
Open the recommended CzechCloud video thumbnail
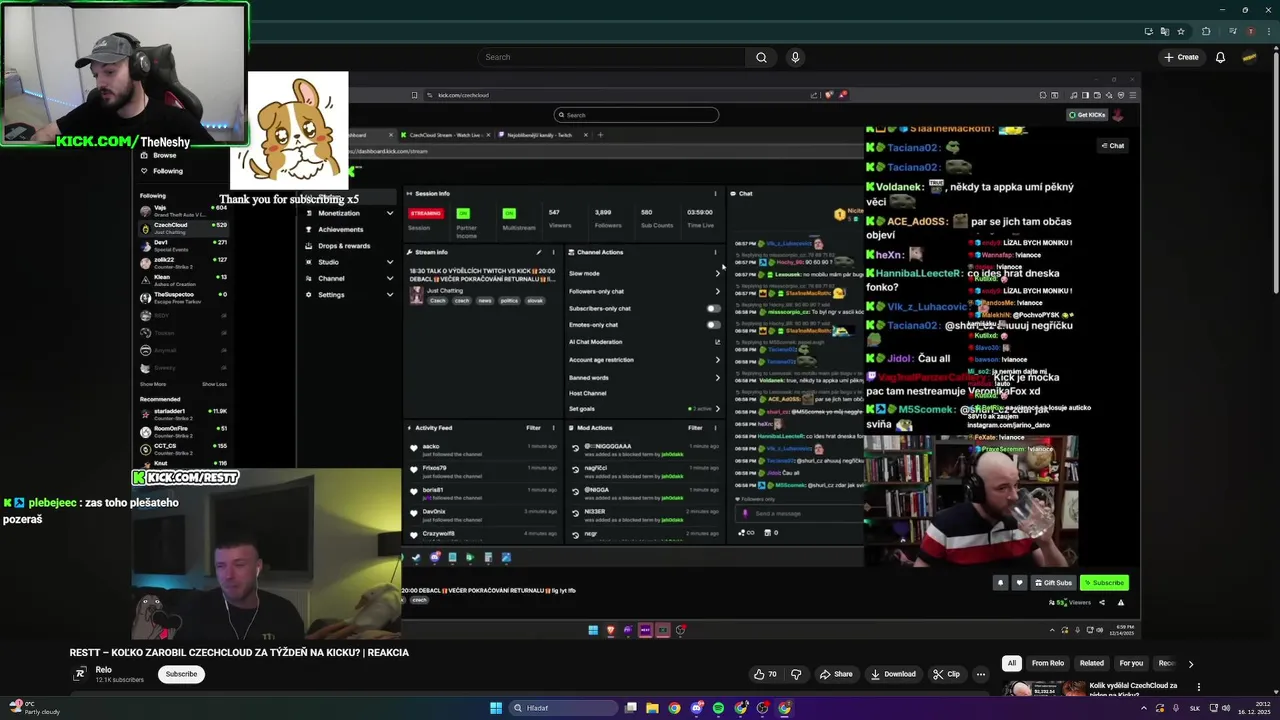click(x=1044, y=689)
